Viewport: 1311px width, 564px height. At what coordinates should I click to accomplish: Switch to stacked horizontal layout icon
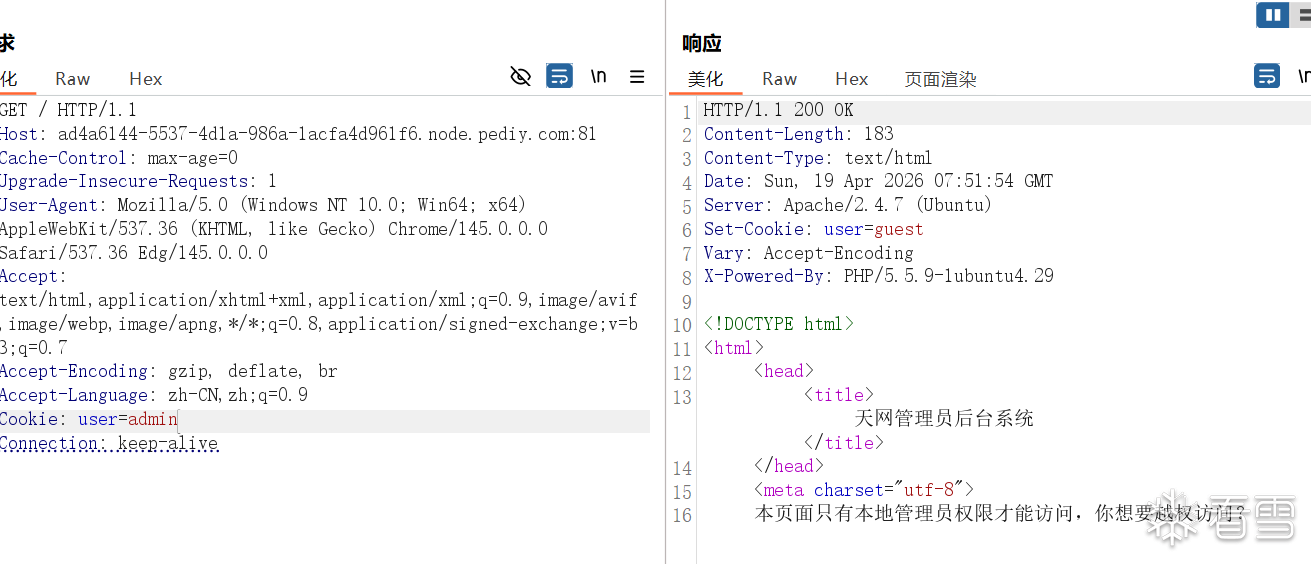[1303, 15]
